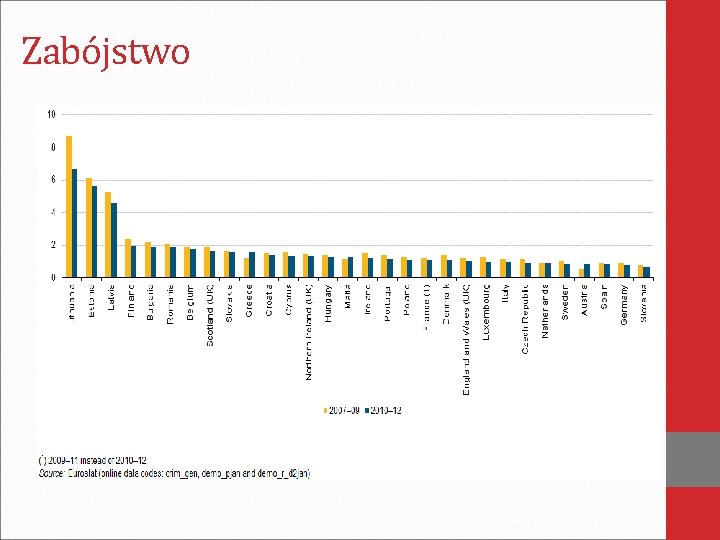
Task: Click the "Scotland (UK)" axis label
Action: click(x=210, y=315)
